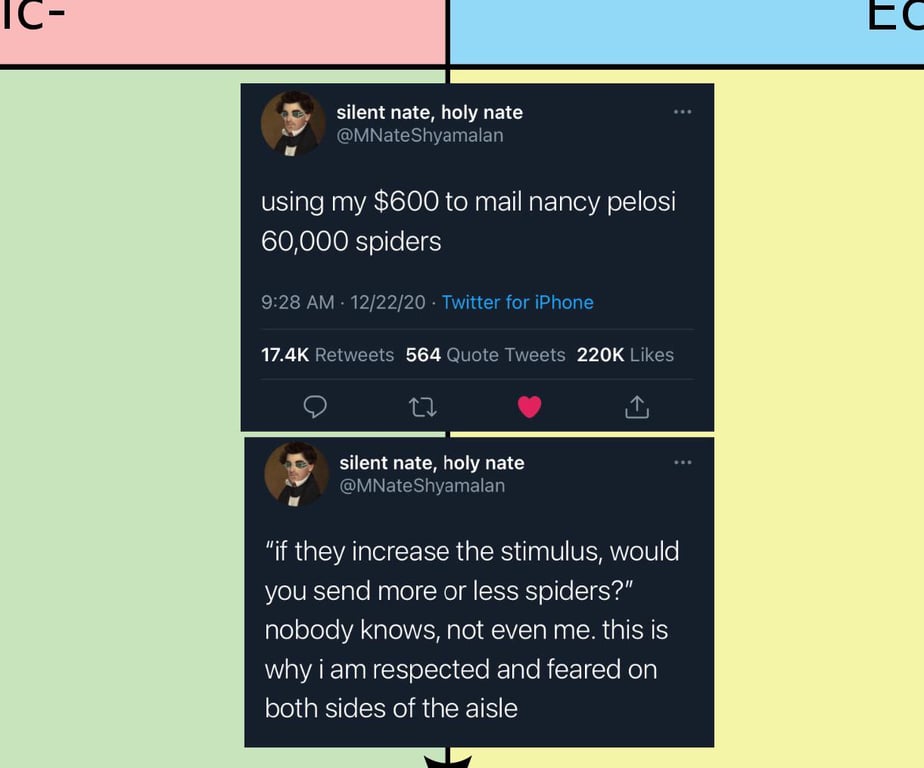Click the first tweet's display name
This screenshot has height=768, width=924.
[x=429, y=112]
